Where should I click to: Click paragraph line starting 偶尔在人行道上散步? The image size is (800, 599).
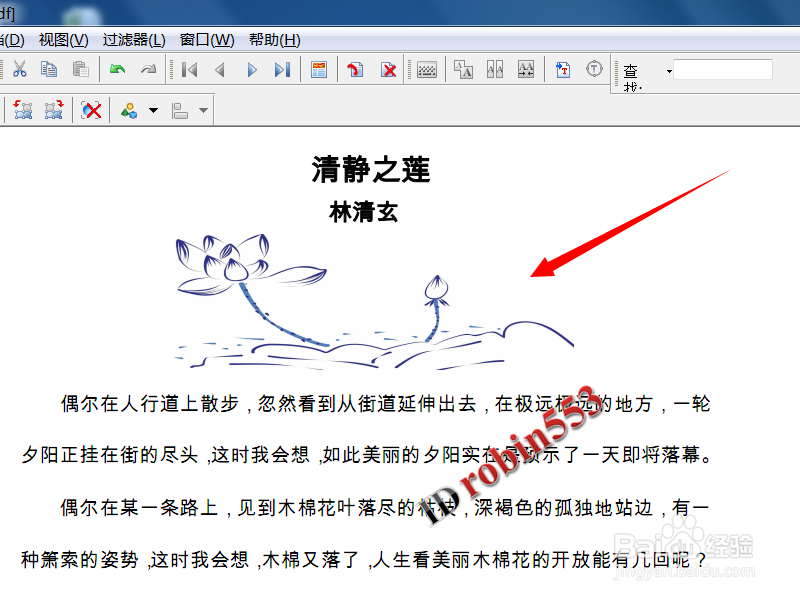click(385, 404)
